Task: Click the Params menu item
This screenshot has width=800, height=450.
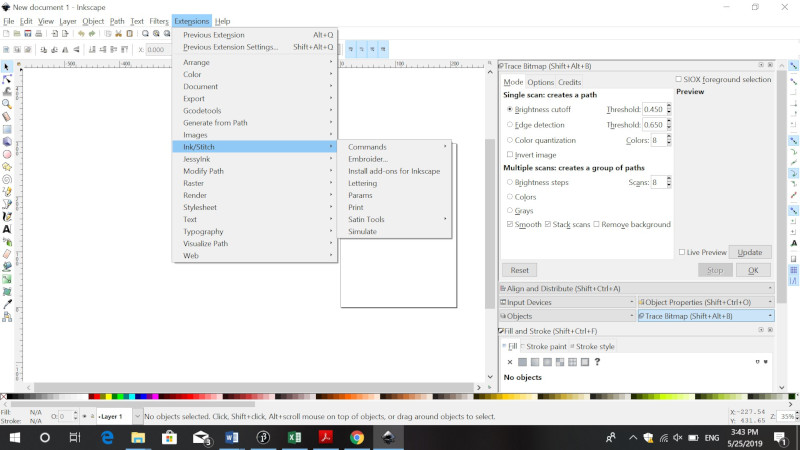Action: click(x=396, y=195)
